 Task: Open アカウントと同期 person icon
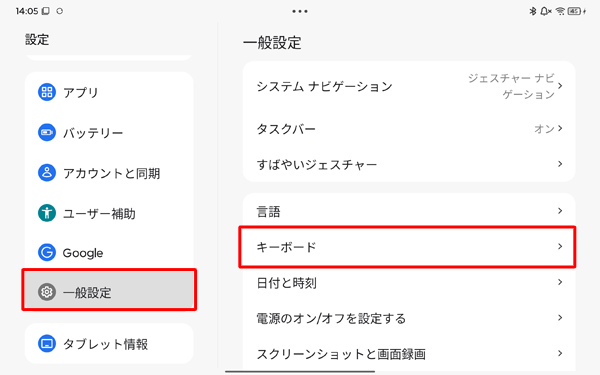(x=47, y=173)
